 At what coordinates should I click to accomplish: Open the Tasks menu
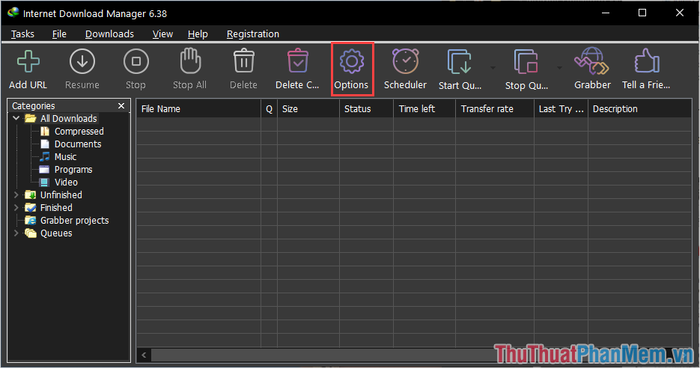[x=22, y=34]
